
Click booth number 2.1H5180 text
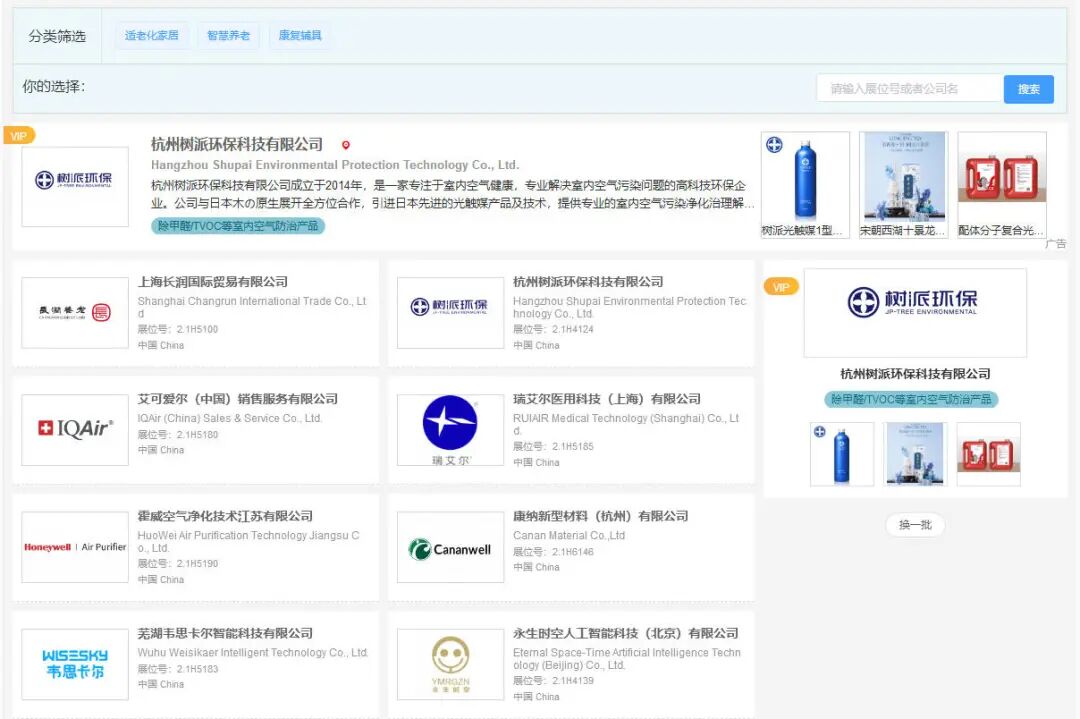198,435
